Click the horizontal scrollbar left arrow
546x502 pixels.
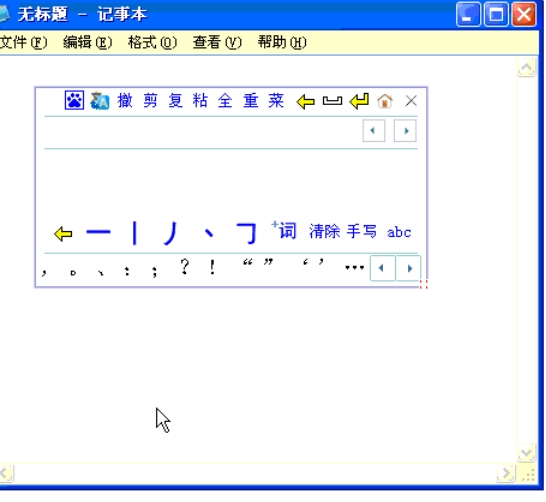[6, 473]
